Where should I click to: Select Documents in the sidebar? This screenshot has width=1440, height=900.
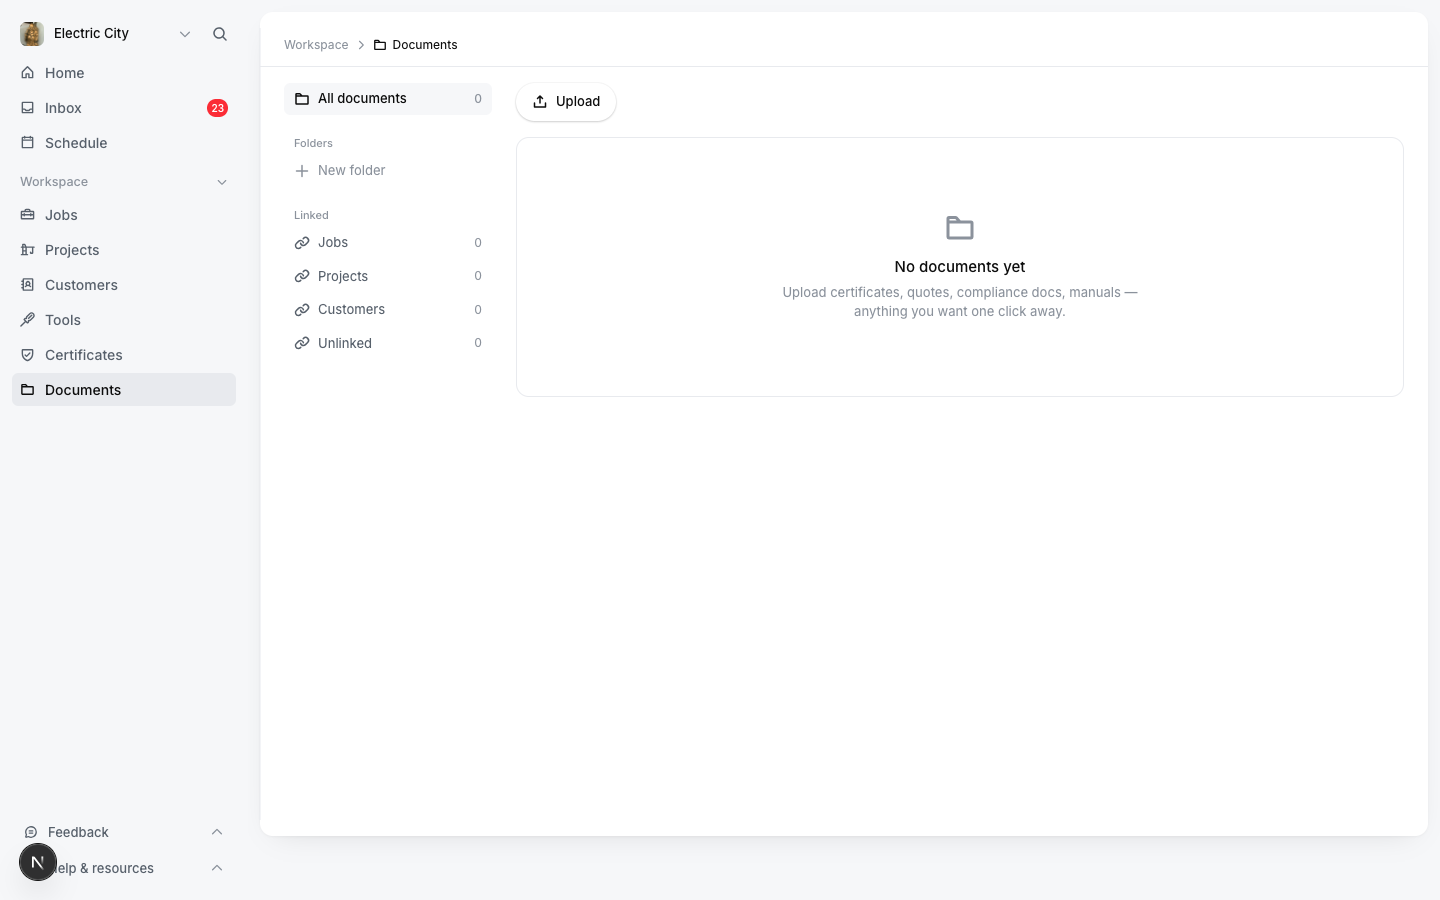click(124, 390)
